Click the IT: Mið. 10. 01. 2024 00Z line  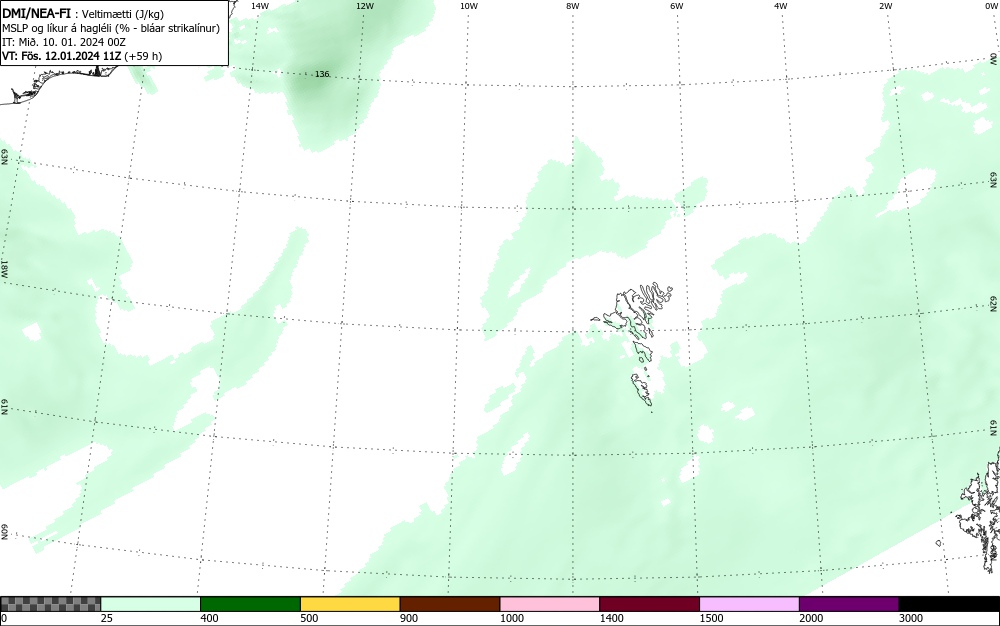(x=64, y=42)
